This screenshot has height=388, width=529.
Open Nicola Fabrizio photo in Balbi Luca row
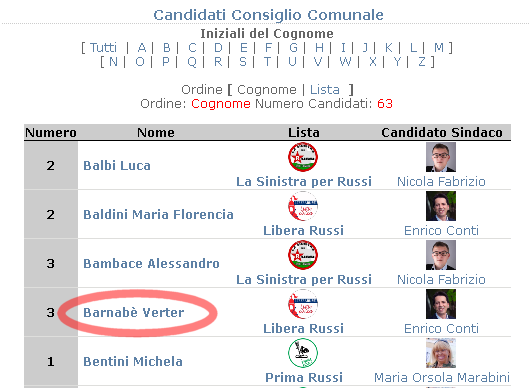tap(441, 157)
